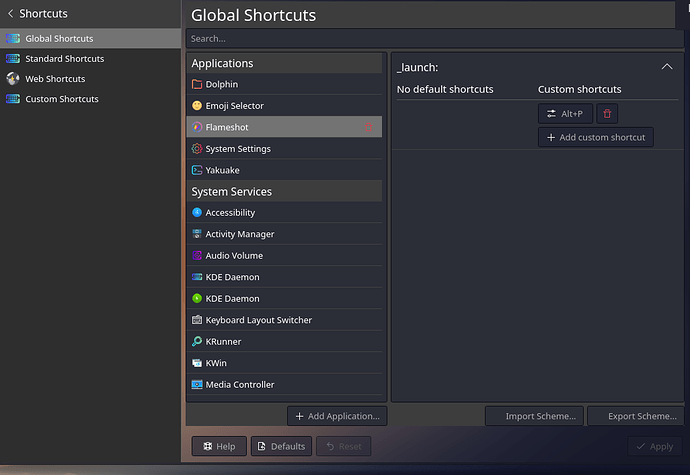
Task: Open Help
Action: tap(219, 446)
